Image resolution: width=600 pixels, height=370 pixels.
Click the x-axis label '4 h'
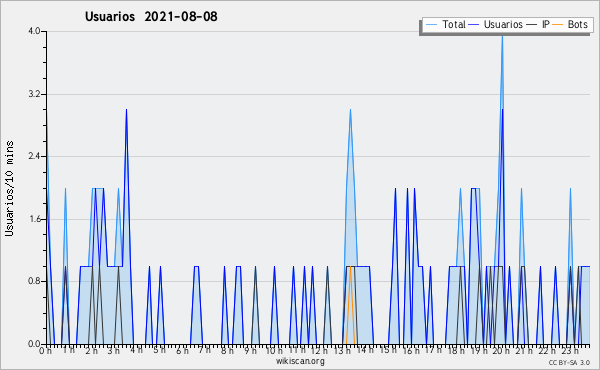pos(137,350)
